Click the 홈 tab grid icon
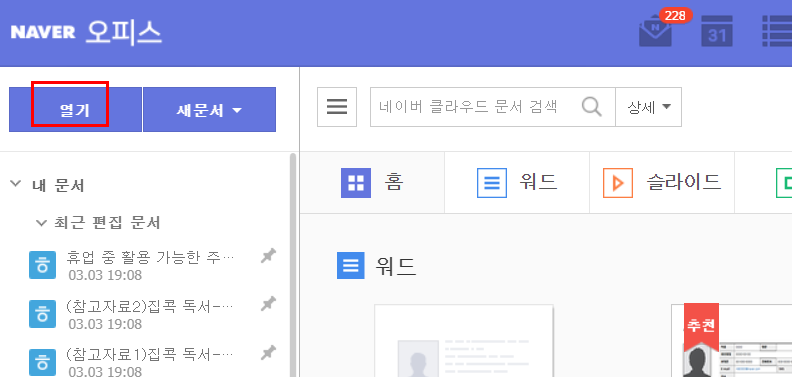Viewport: 792px width, 377px height. [356, 182]
